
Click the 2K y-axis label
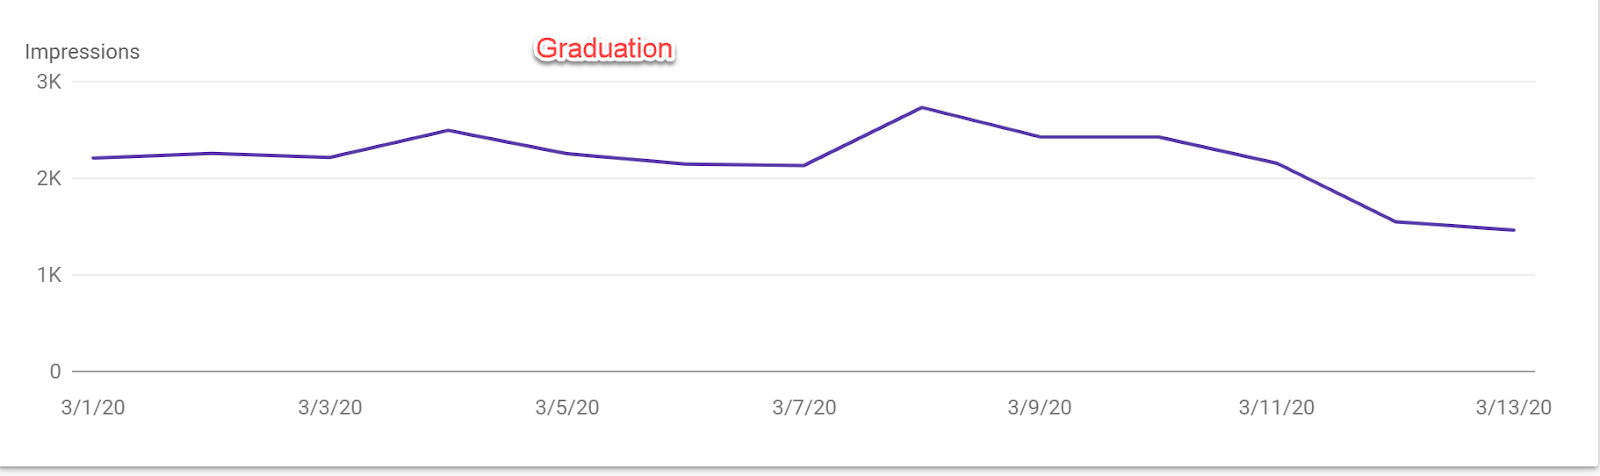click(x=49, y=178)
